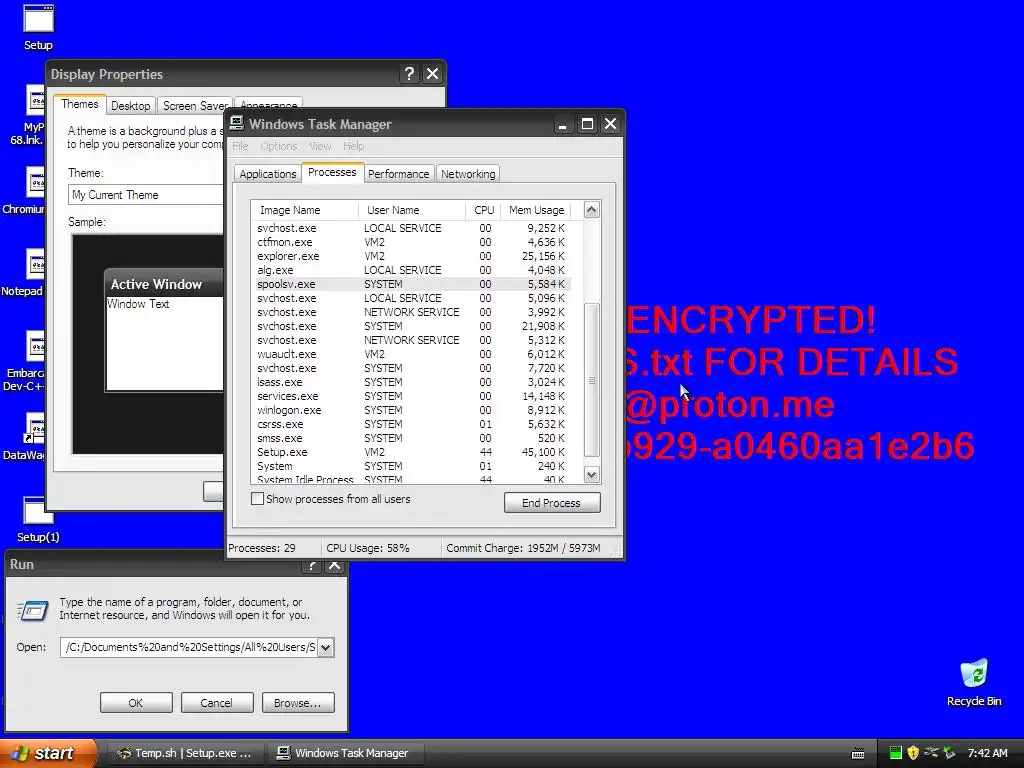
Task: Open the Help menu in Task Manager
Action: click(353, 146)
